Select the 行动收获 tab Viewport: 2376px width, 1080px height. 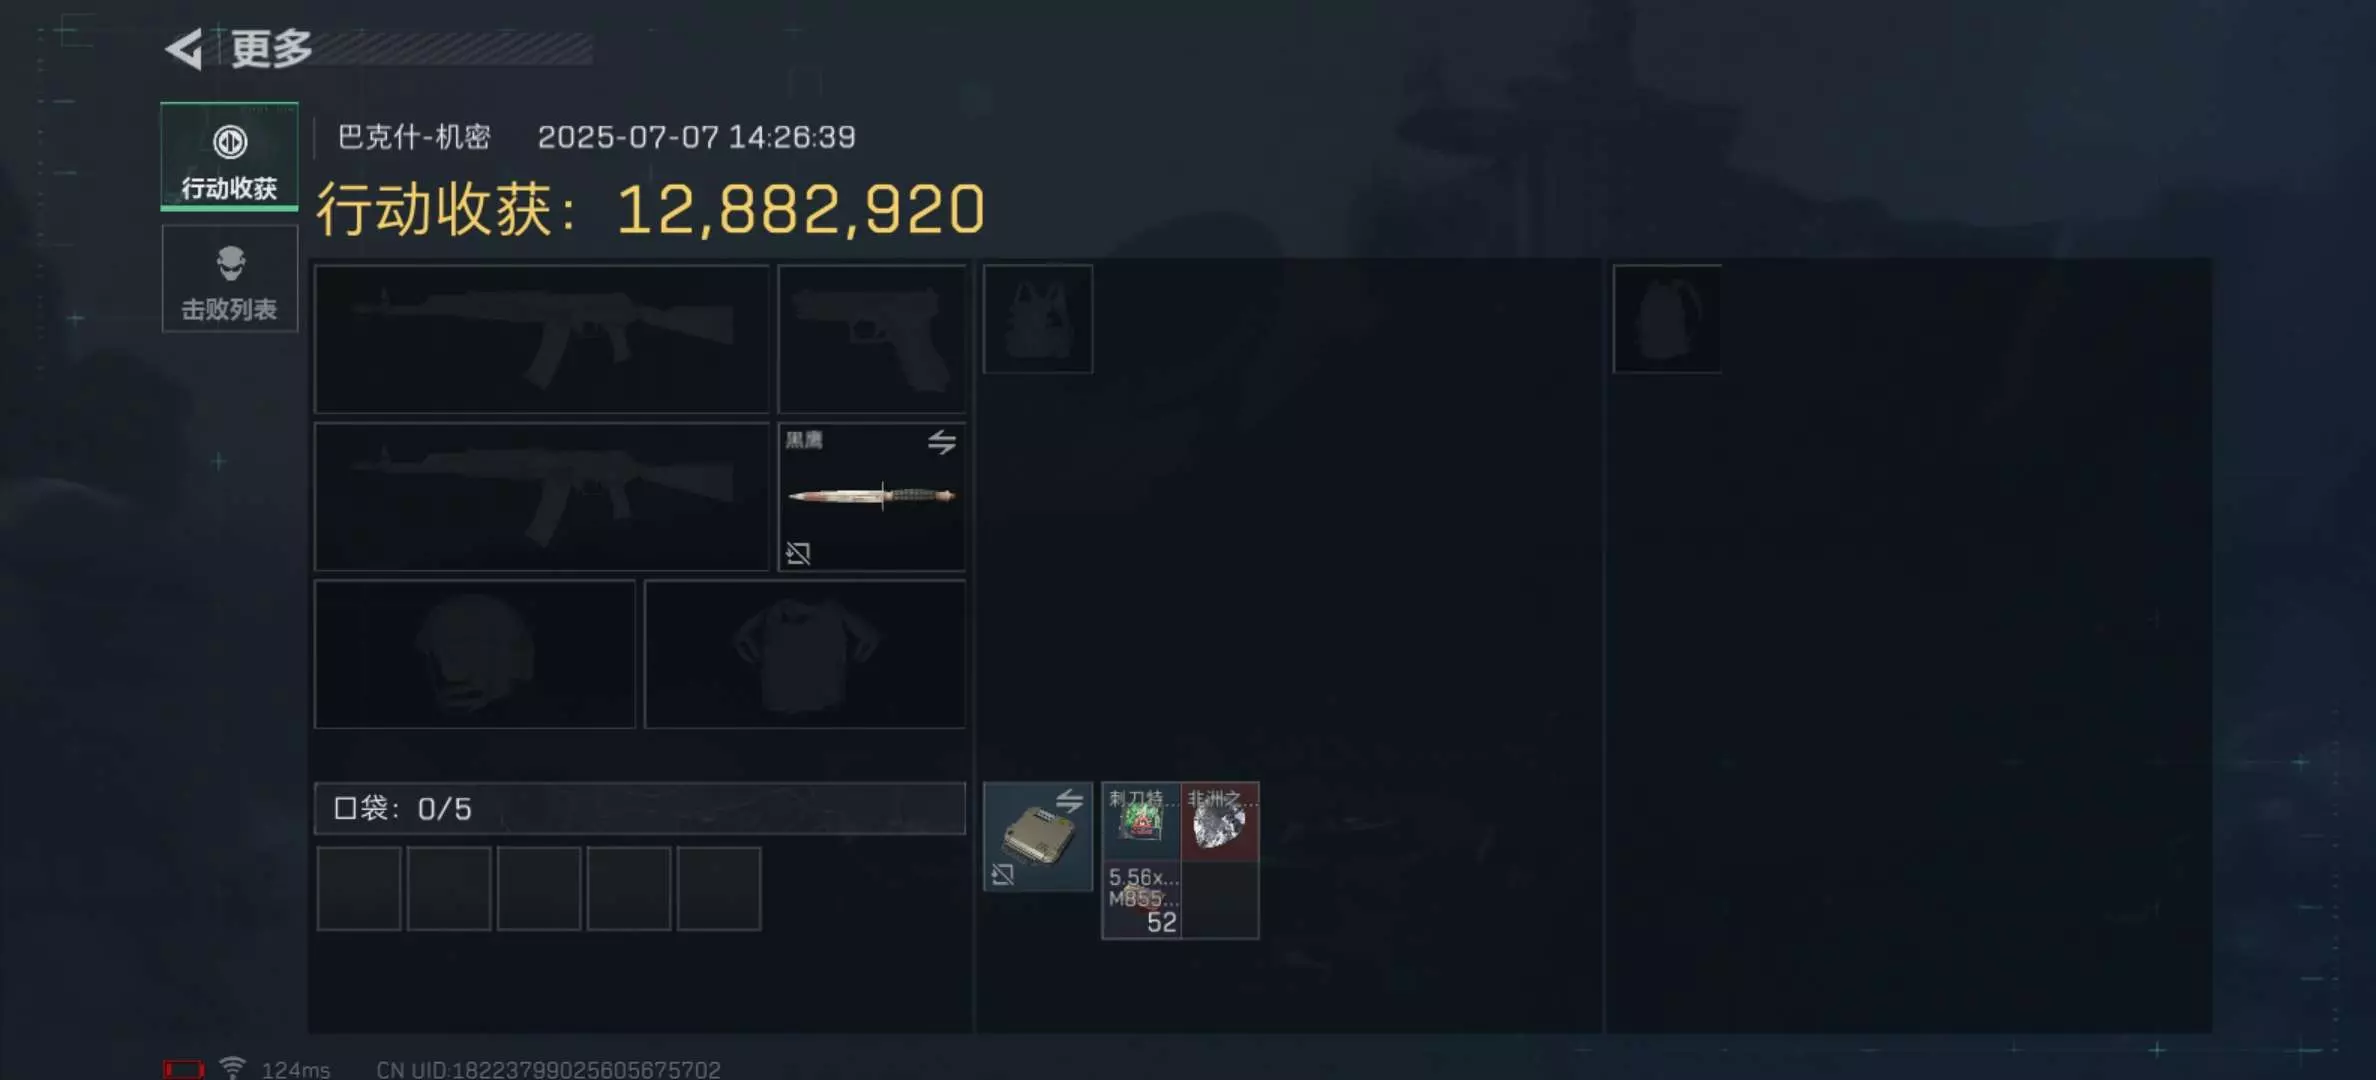click(229, 157)
